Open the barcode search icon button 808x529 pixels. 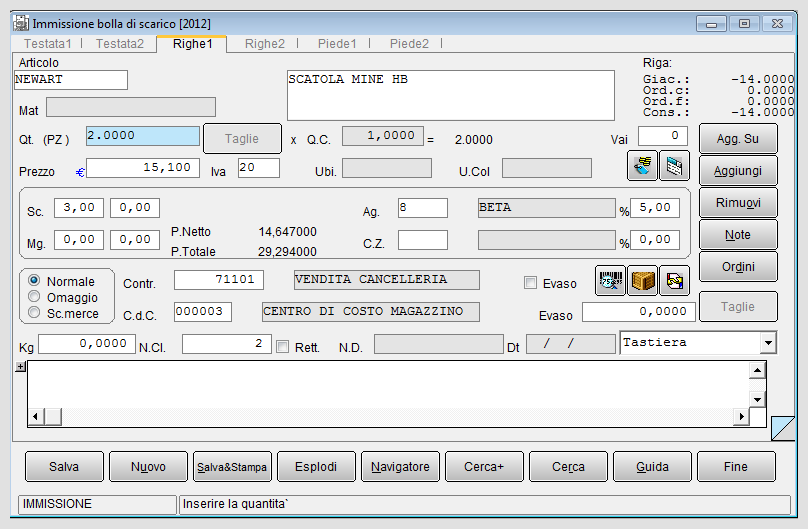coord(611,281)
